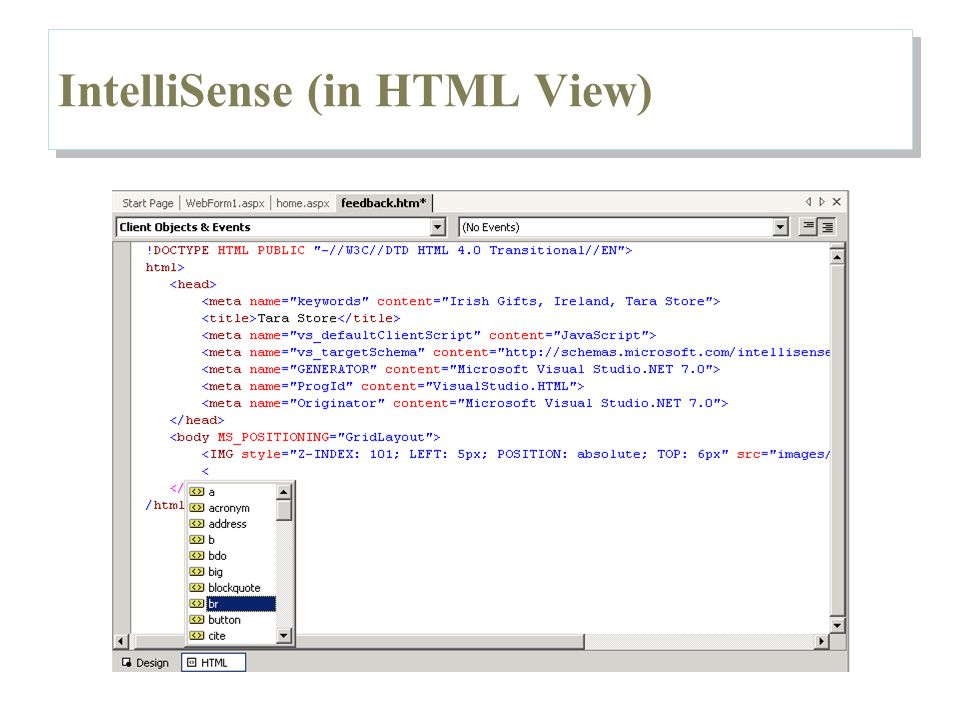This screenshot has height=720, width=960.
Task: Expand the Client Objects & Events dropdown
Action: [437, 227]
